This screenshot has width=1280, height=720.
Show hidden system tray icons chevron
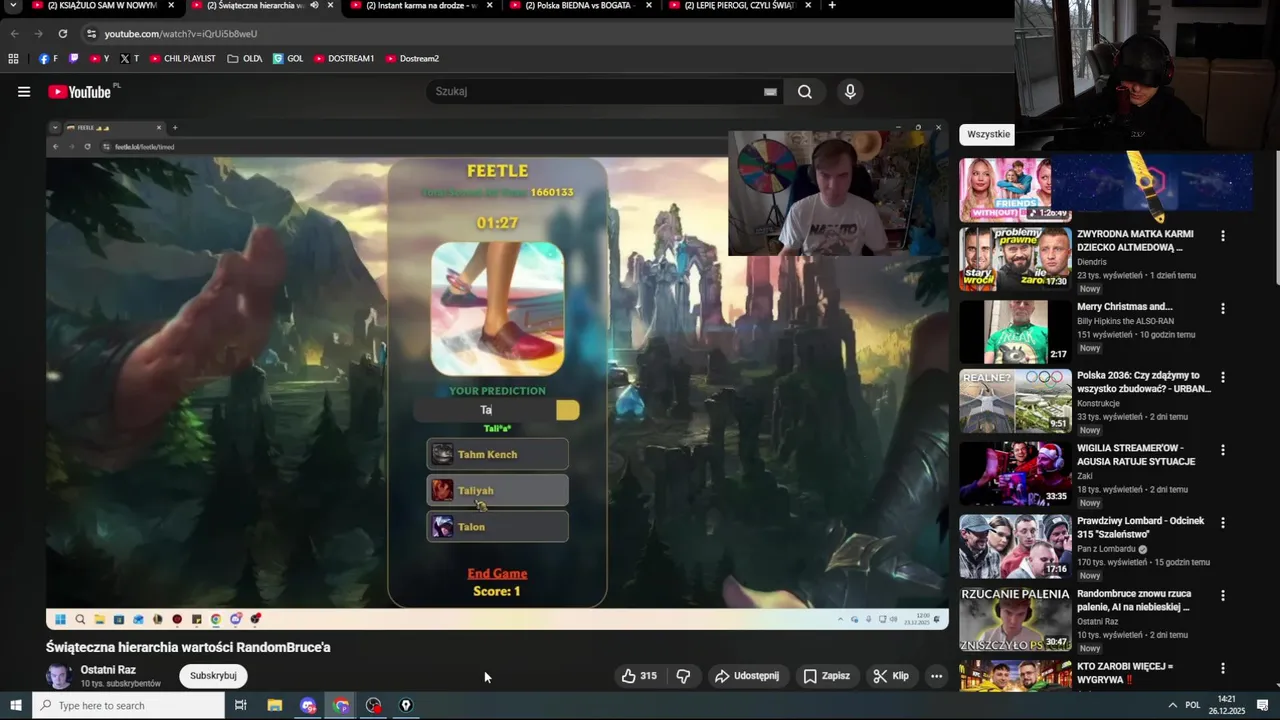[1173, 706]
